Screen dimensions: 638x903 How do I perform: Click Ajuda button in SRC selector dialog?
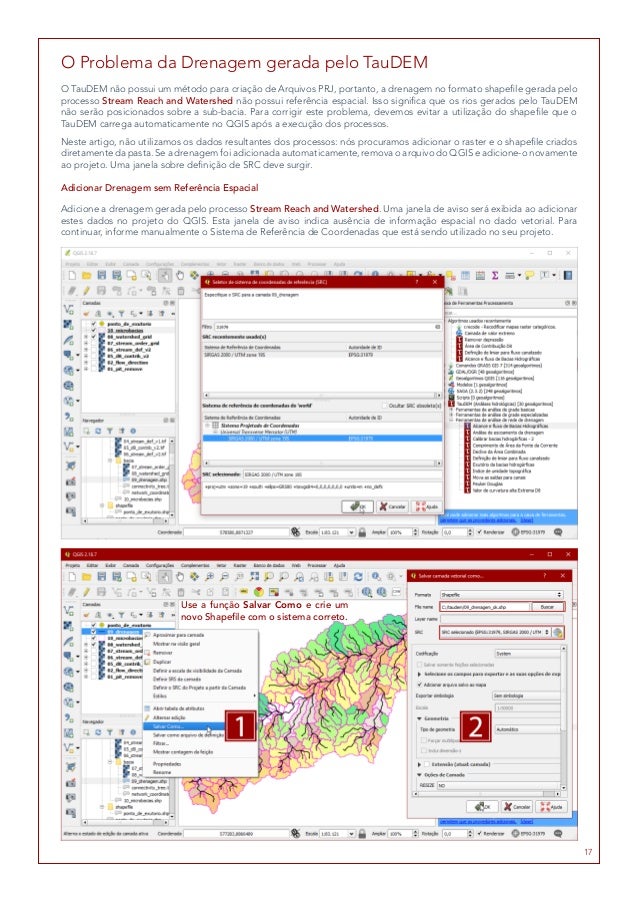(428, 507)
